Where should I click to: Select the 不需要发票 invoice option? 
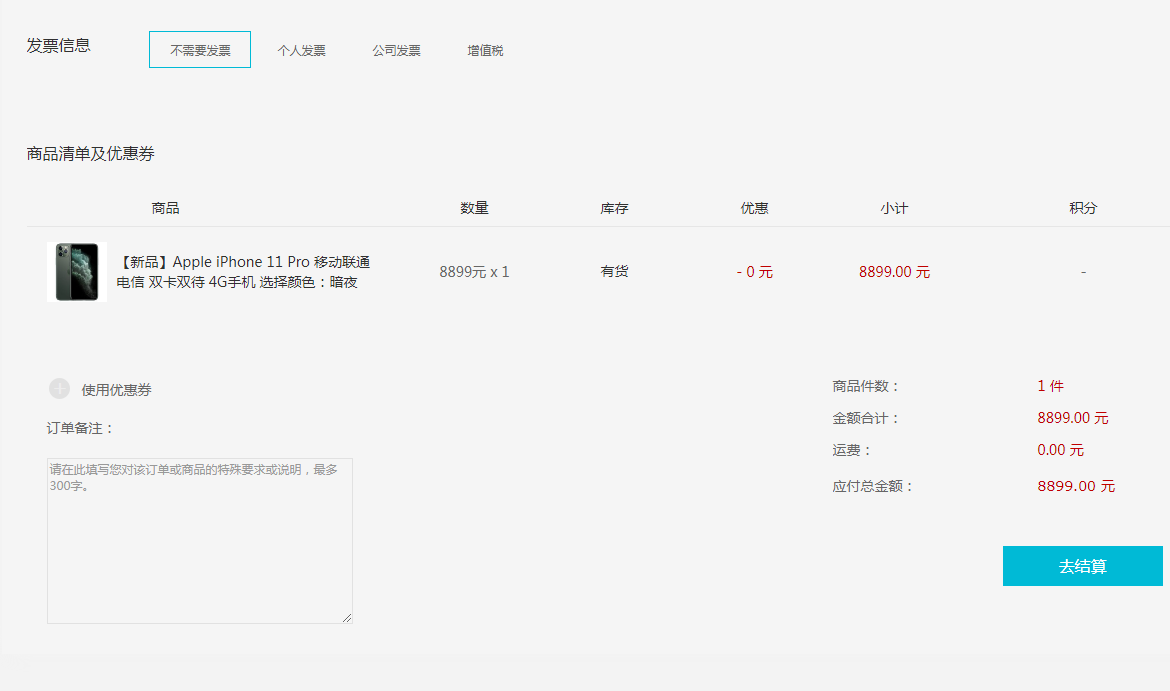pos(200,50)
